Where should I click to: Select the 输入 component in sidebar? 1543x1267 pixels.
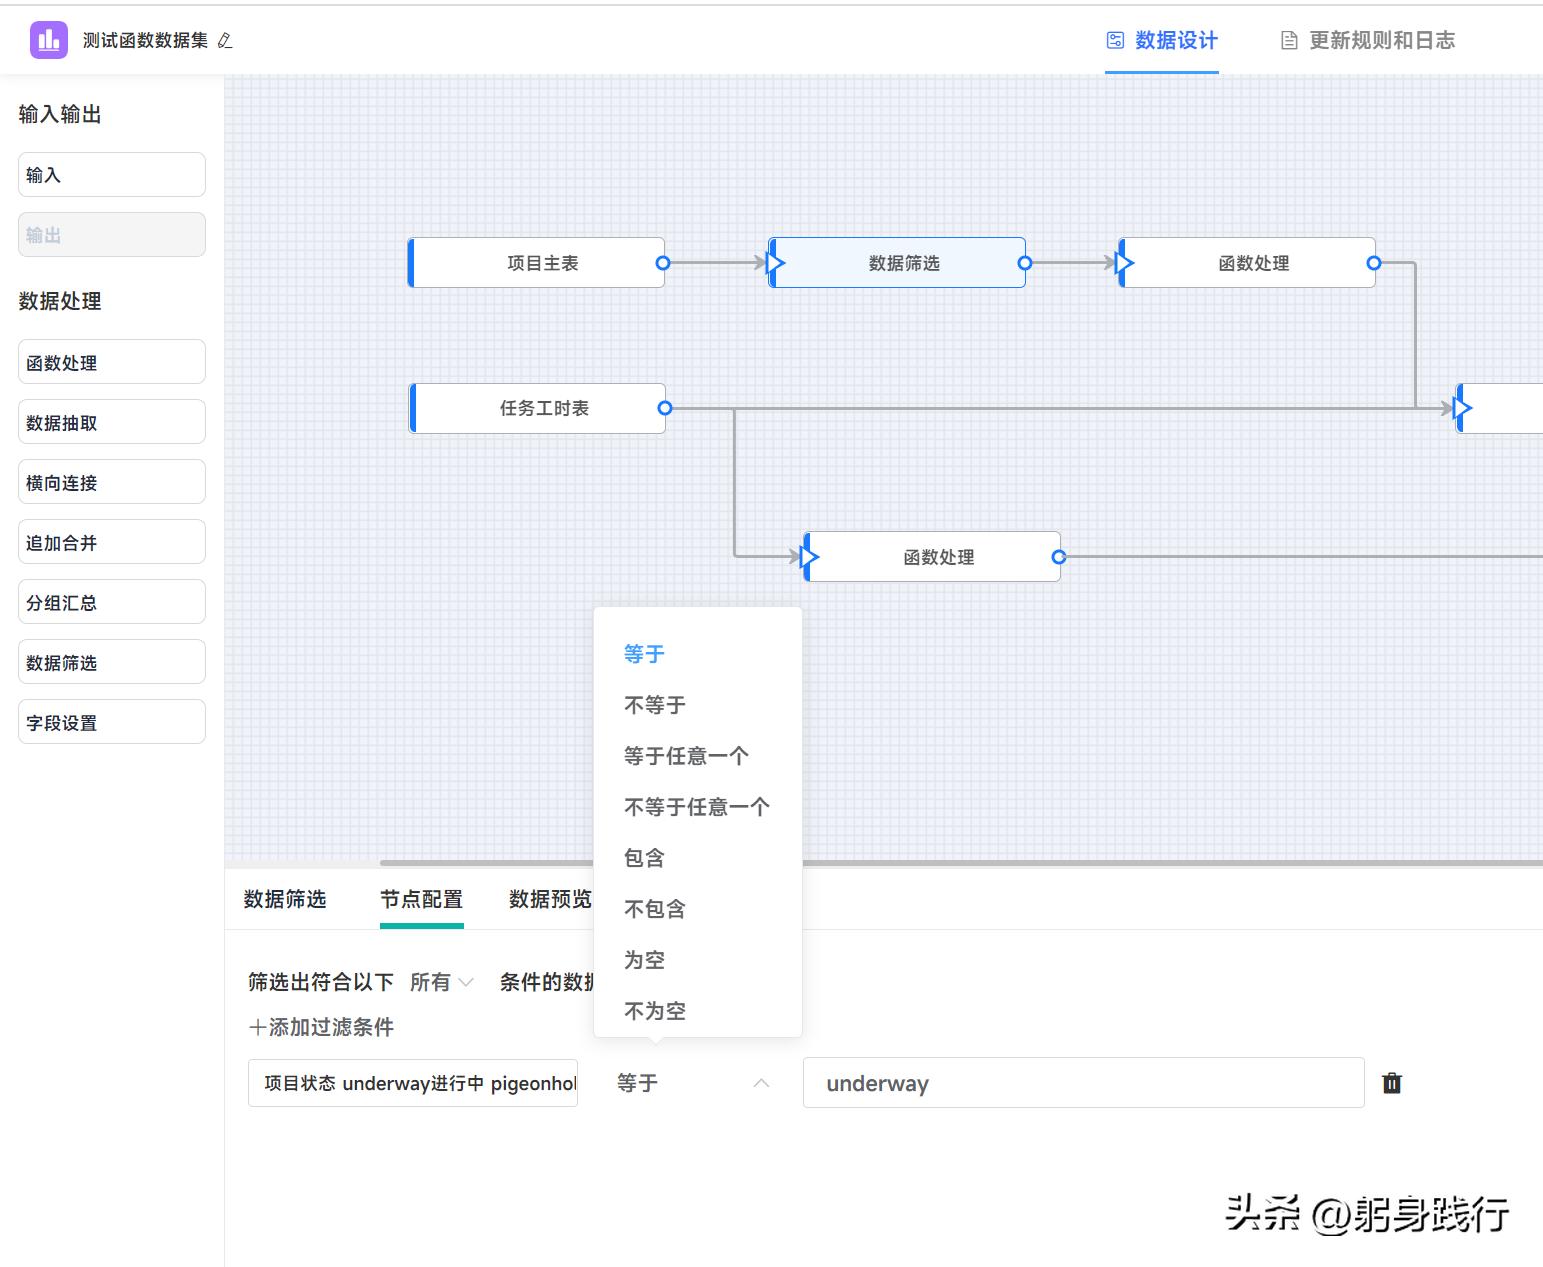click(112, 175)
